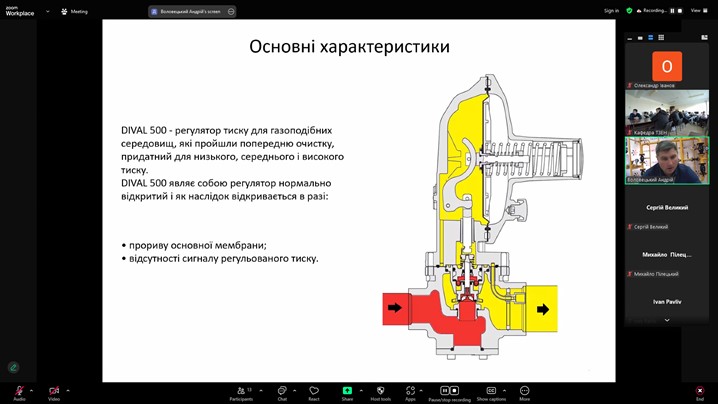The height and width of the screenshot is (404, 718).
Task: Open the More options menu
Action: click(x=524, y=393)
